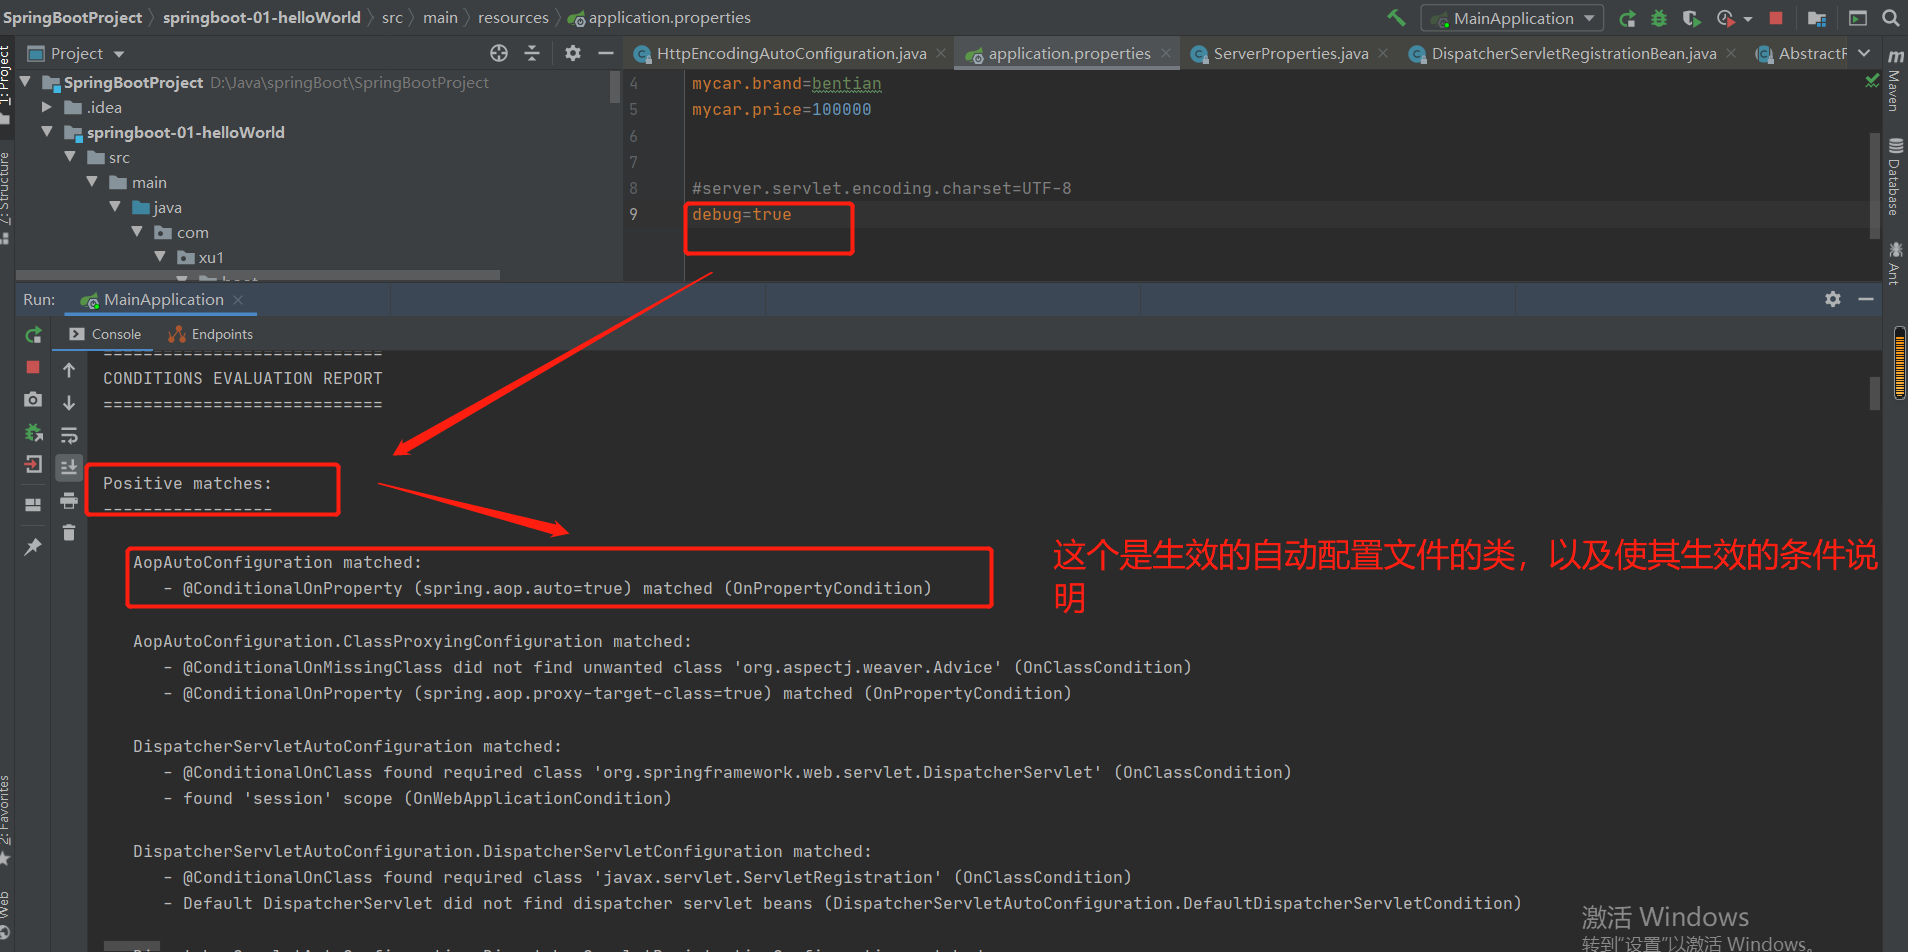Rerun application in Run panel
This screenshot has height=952, width=1908.
pos(33,335)
